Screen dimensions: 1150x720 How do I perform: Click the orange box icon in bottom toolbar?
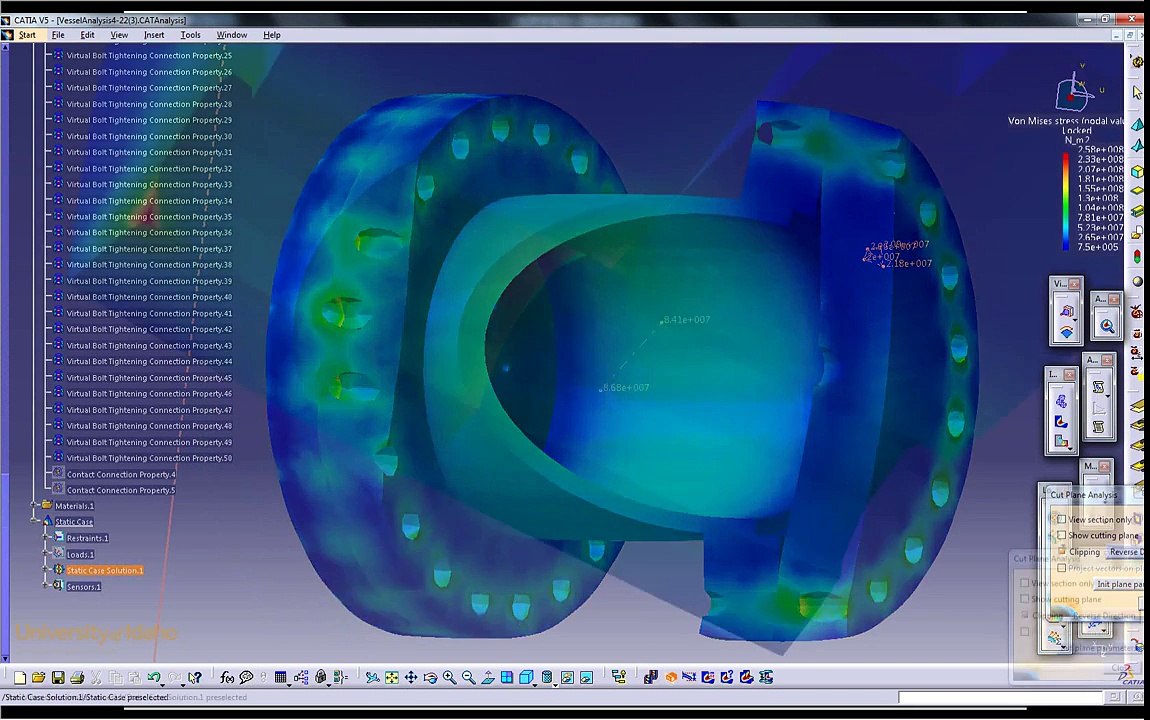pos(670,677)
